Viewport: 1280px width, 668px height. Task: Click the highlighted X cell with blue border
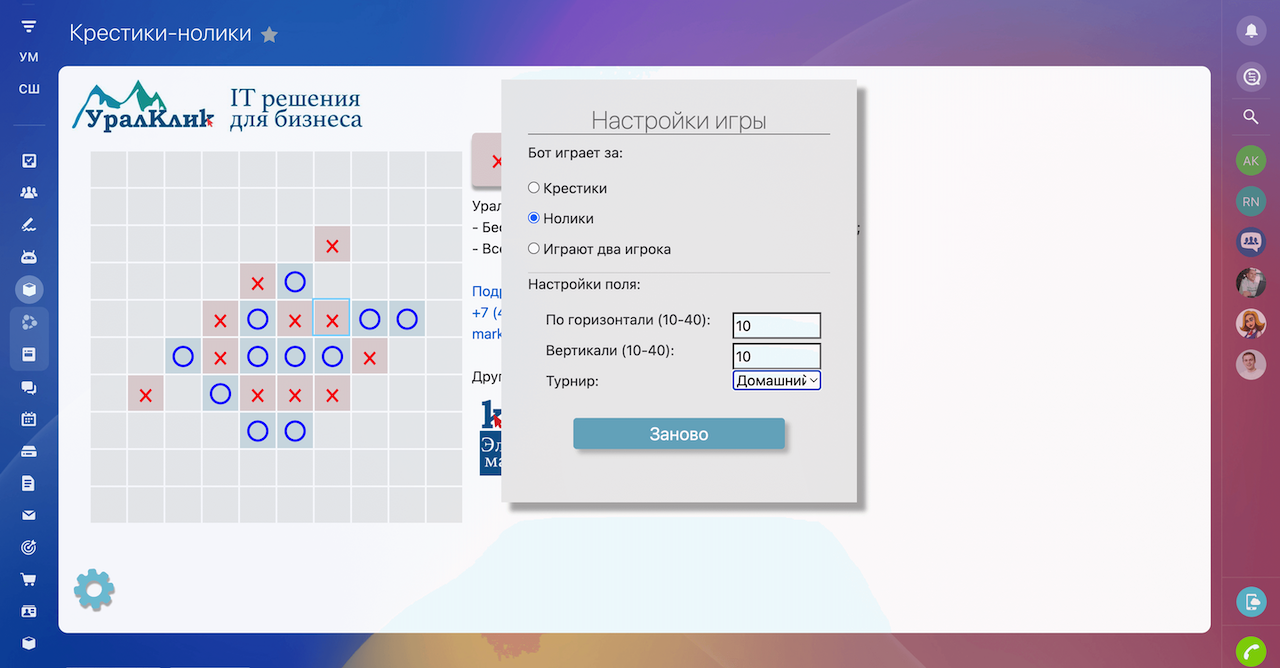pyautogui.click(x=332, y=320)
